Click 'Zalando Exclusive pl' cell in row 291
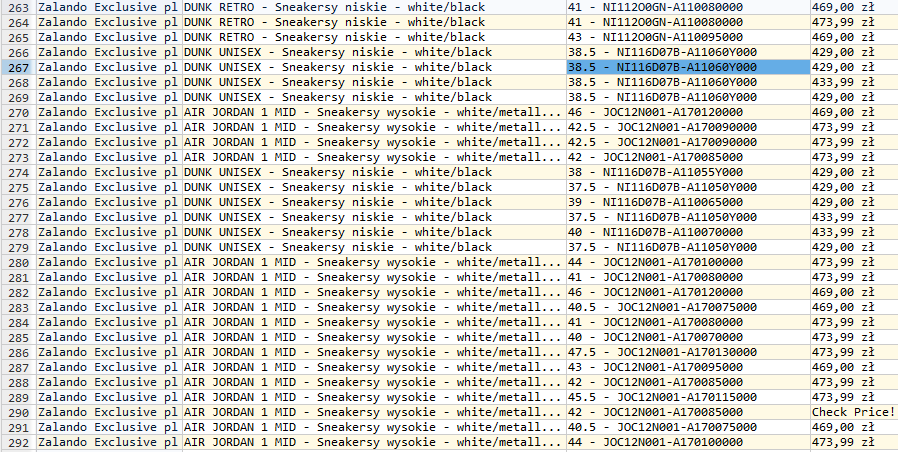 pyautogui.click(x=109, y=427)
